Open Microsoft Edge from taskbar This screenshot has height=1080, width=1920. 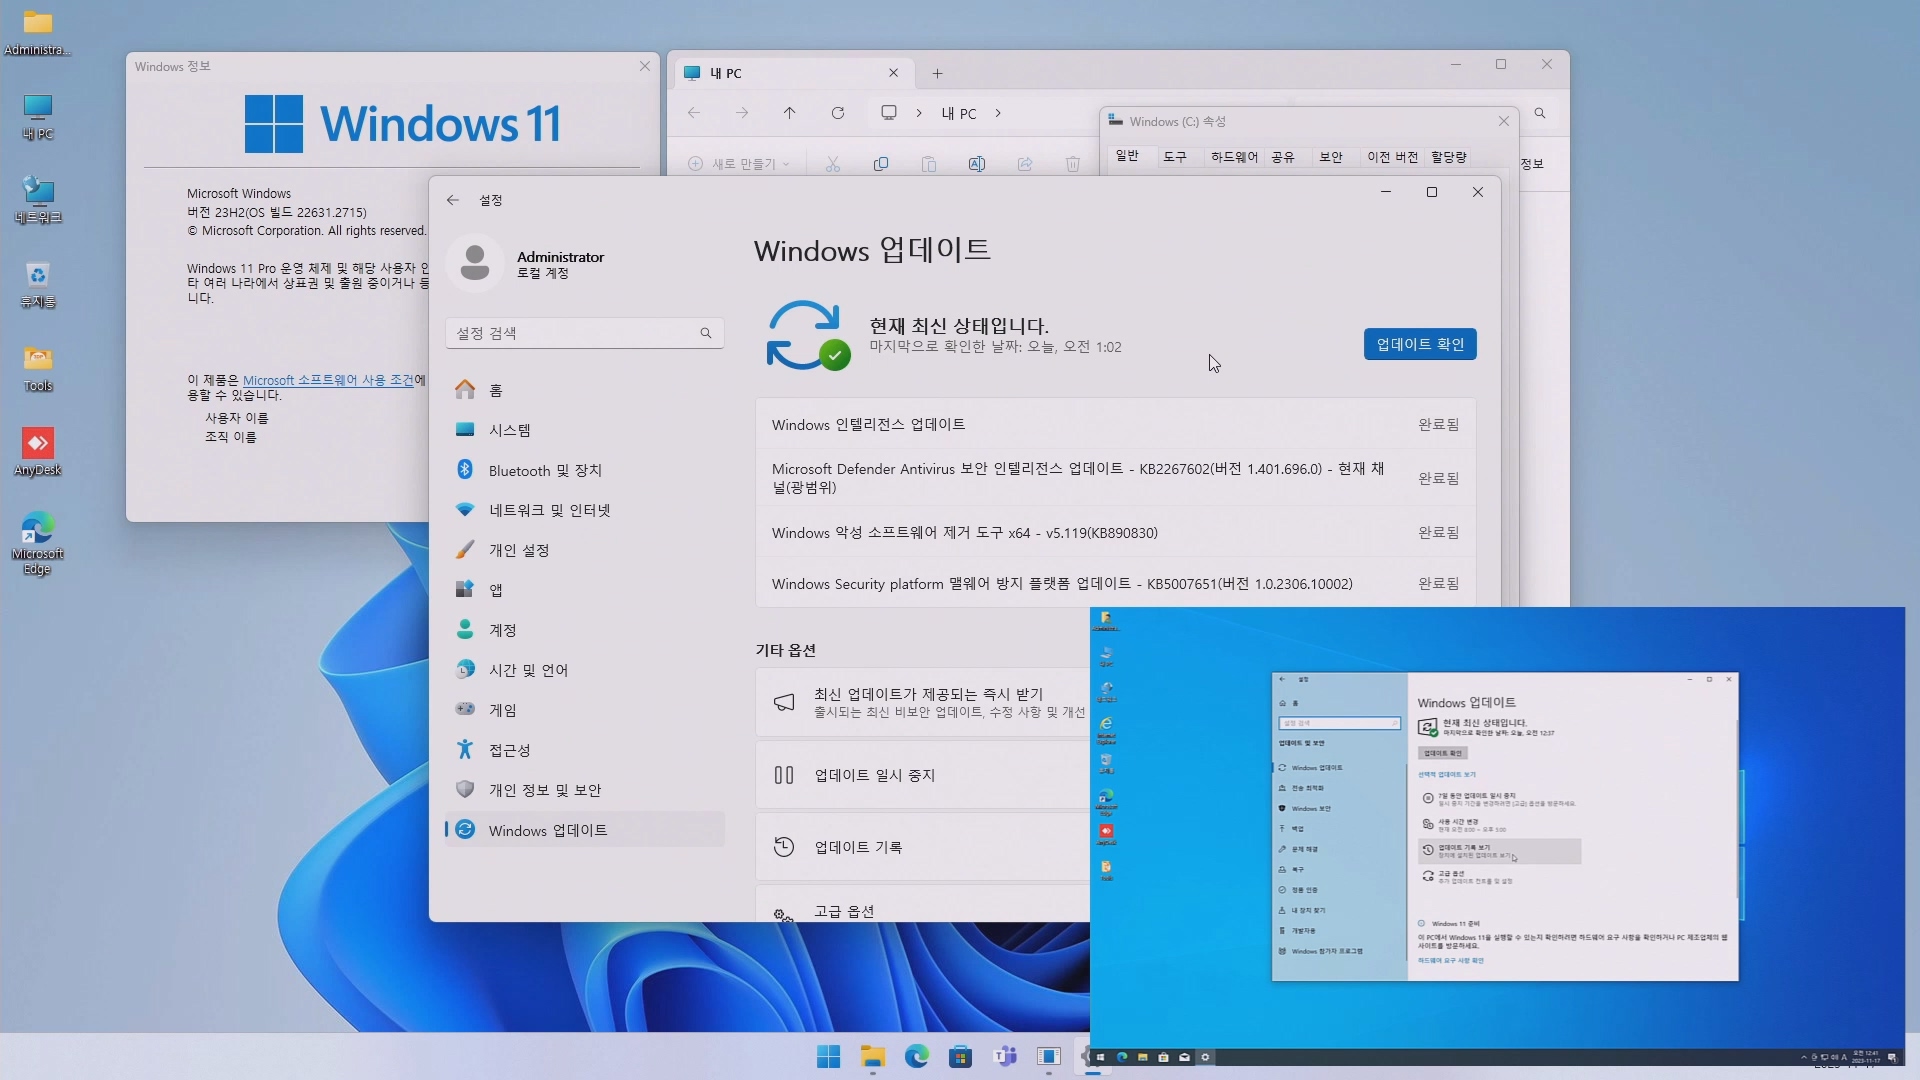click(x=917, y=1057)
